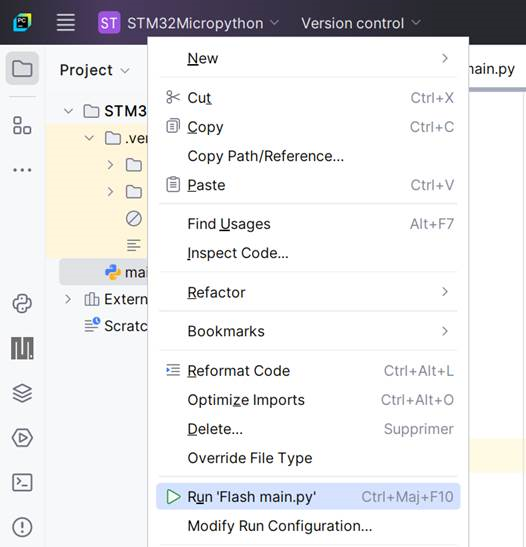Open the STM32Micropython project dropdown
526x547 pixels.
coord(203,23)
